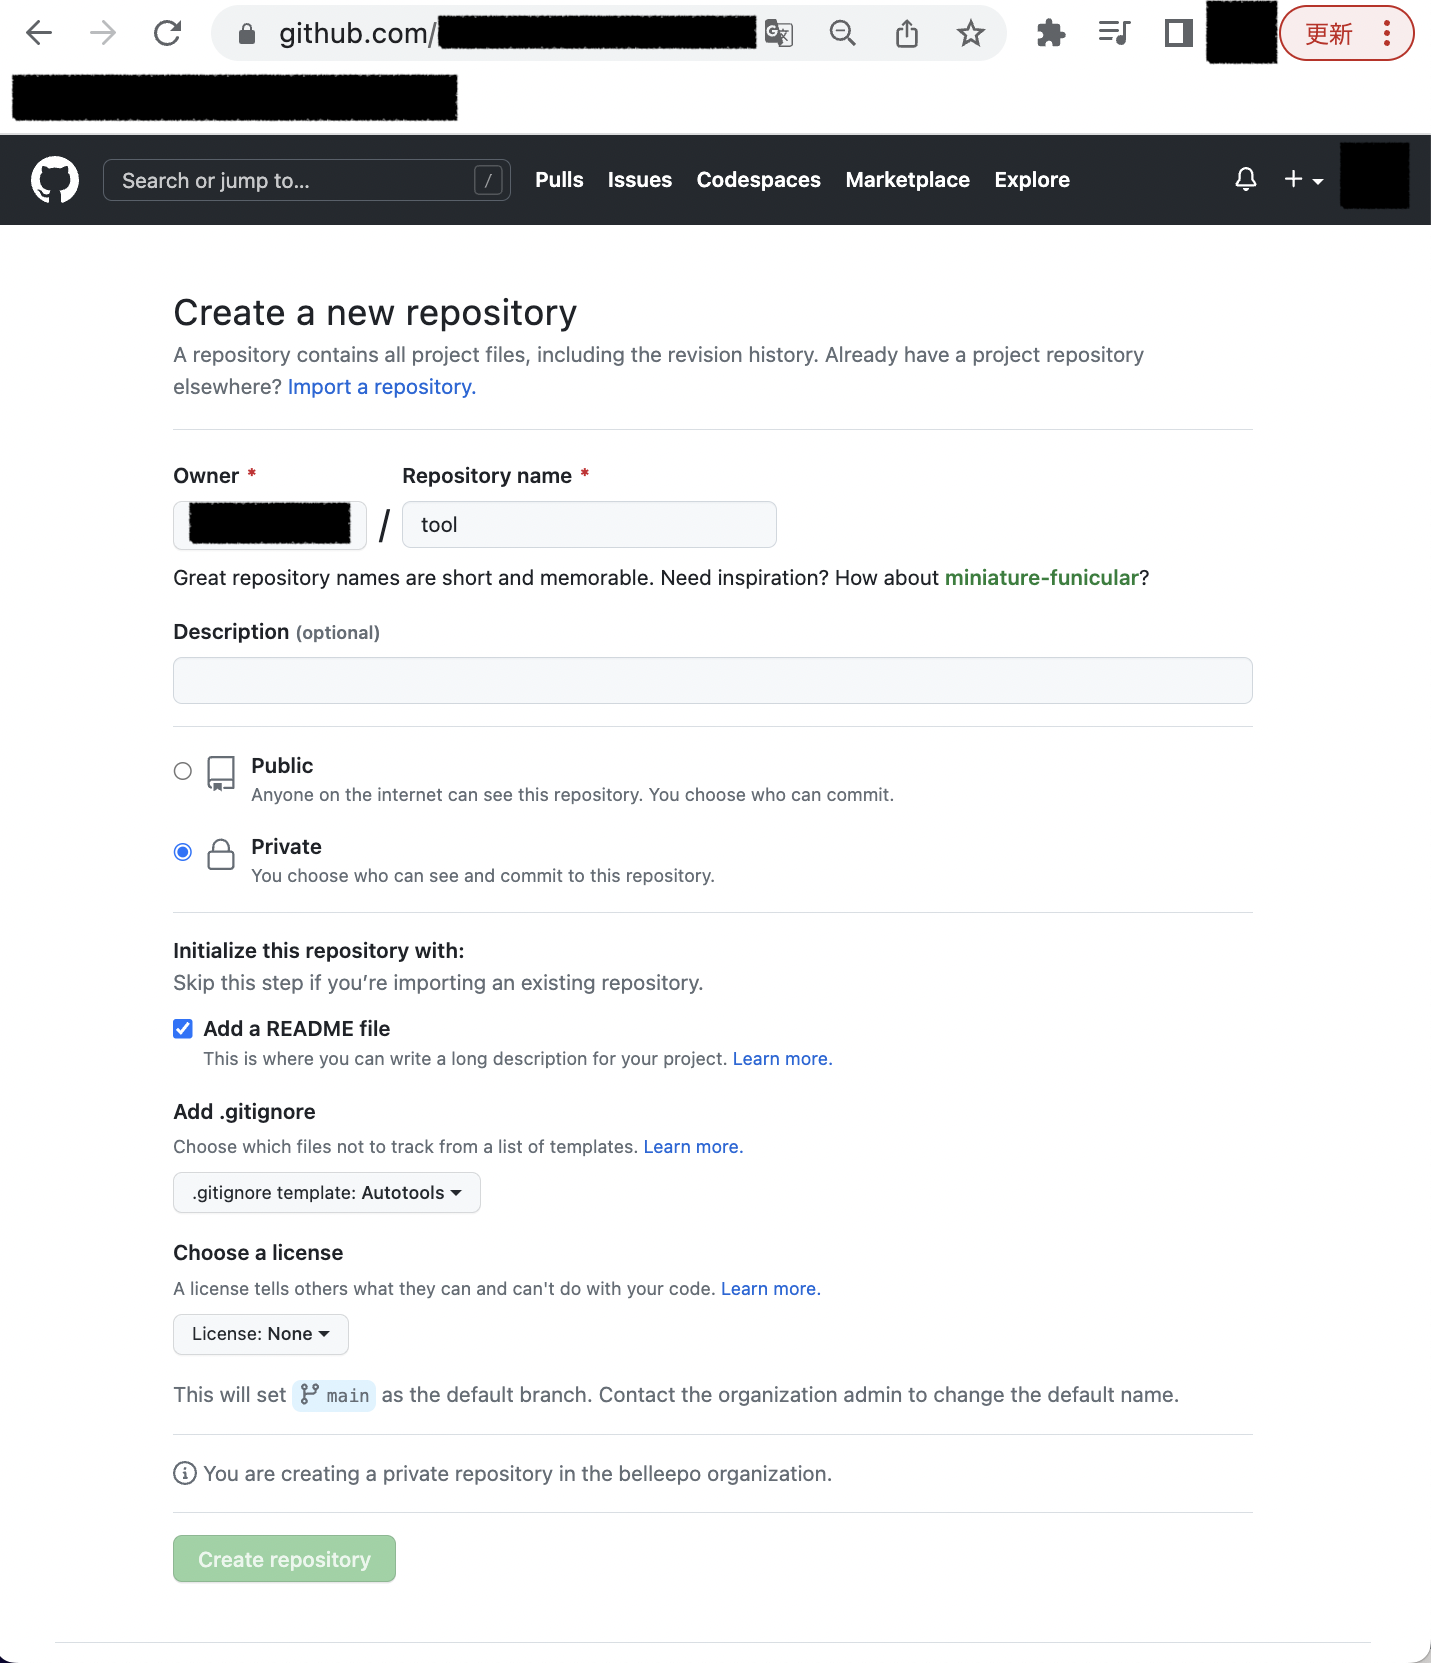Open the Extensions puzzle piece icon
Image resolution: width=1431 pixels, height=1663 pixels.
click(x=1050, y=34)
